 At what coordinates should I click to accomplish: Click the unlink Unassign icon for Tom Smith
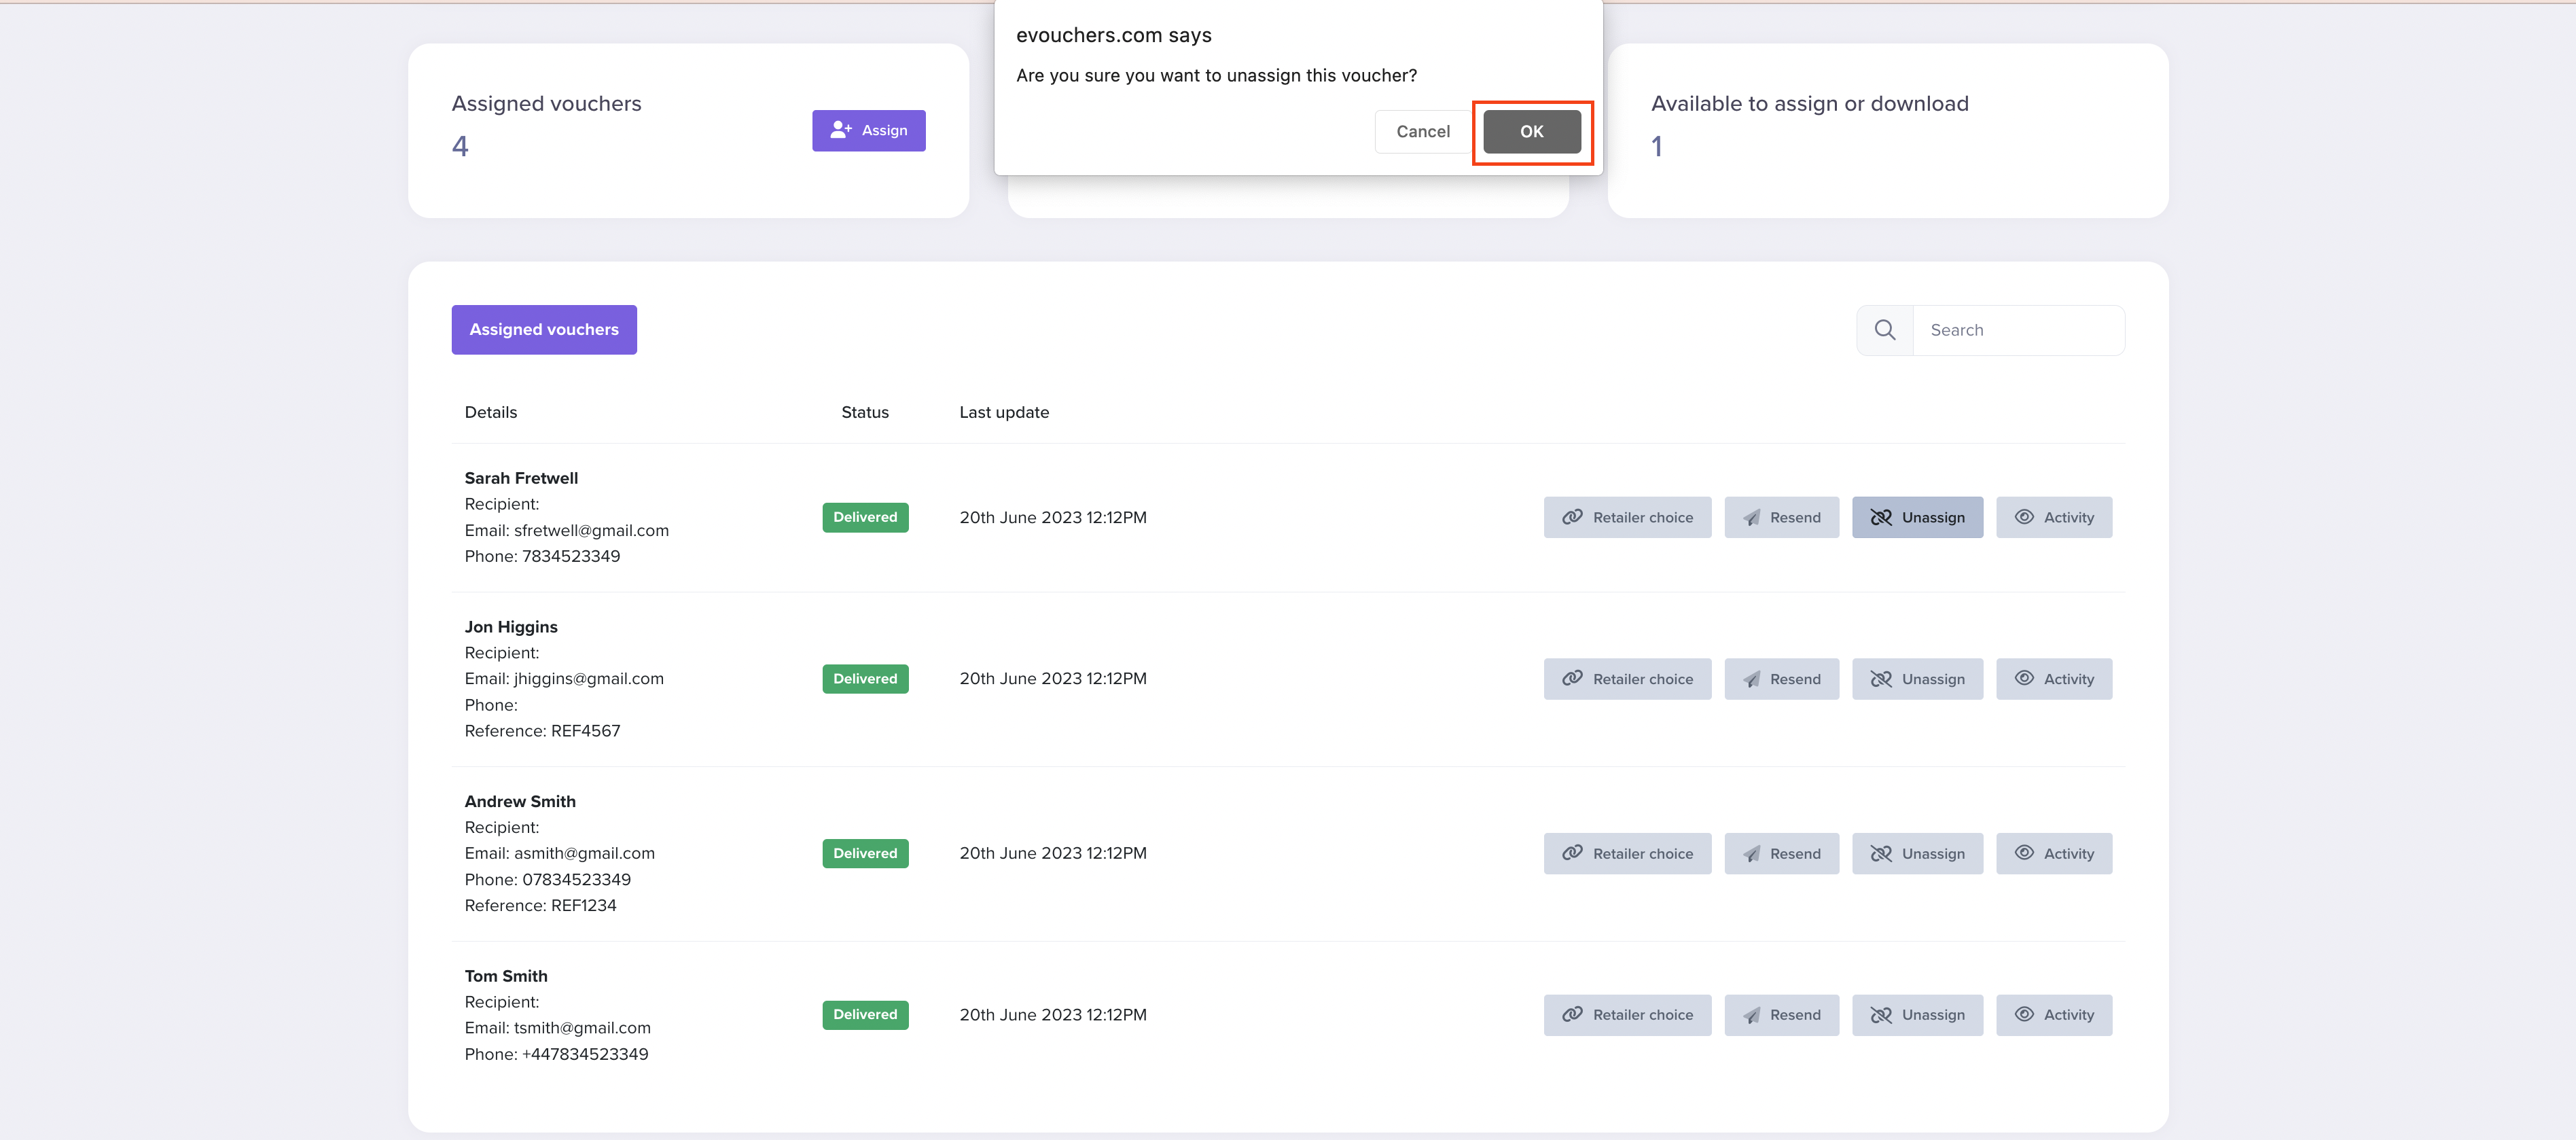click(1881, 1014)
